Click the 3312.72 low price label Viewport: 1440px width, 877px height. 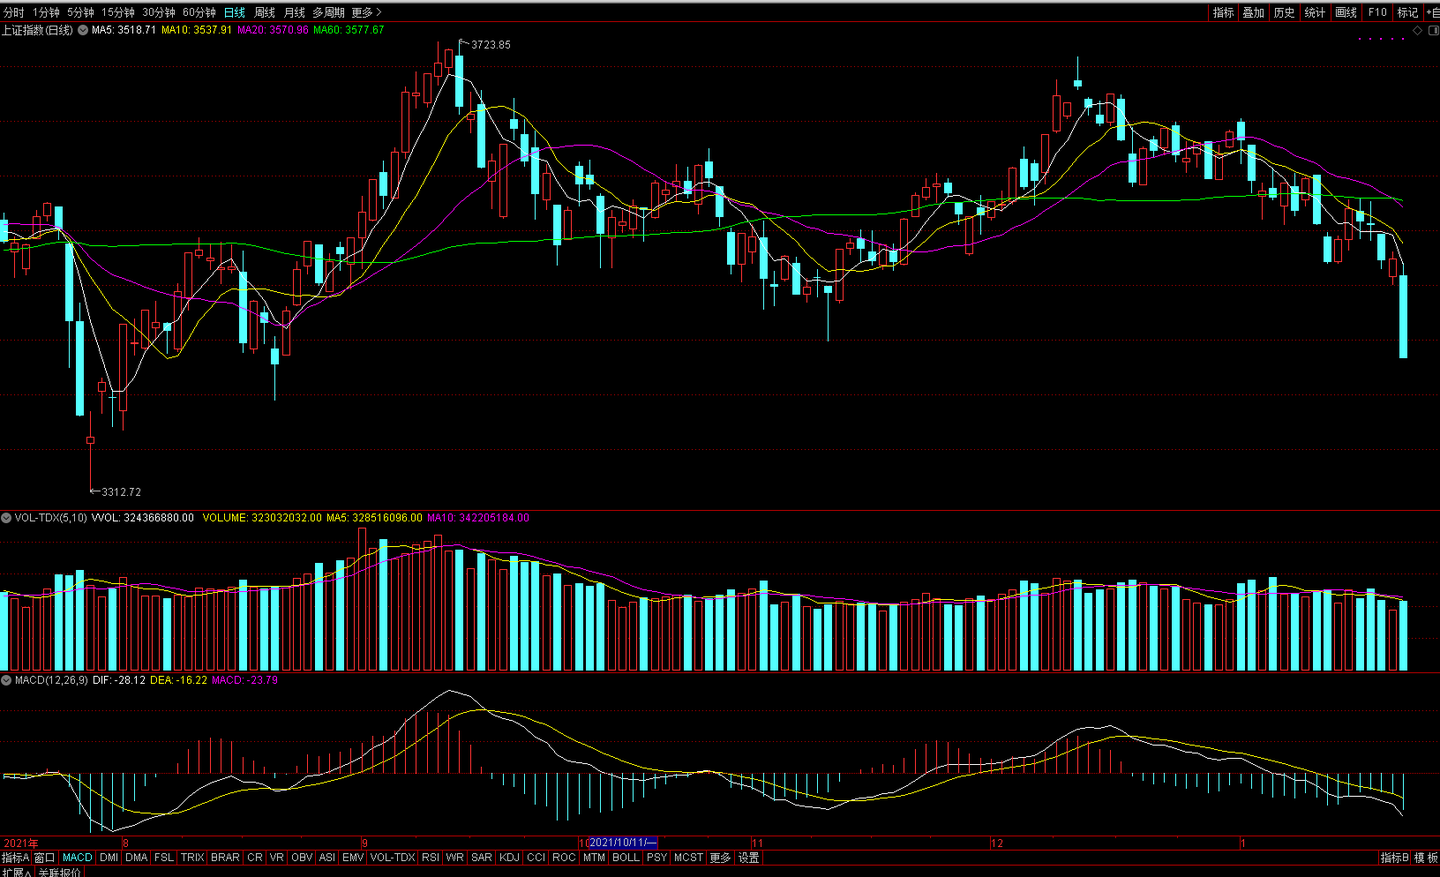[x=121, y=492]
